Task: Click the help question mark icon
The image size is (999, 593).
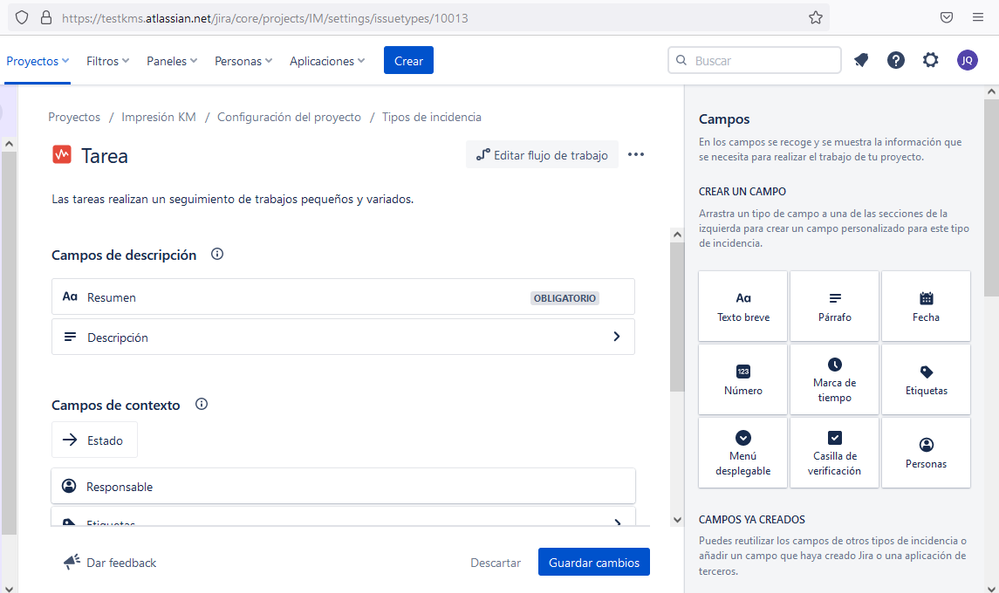Action: 895,60
